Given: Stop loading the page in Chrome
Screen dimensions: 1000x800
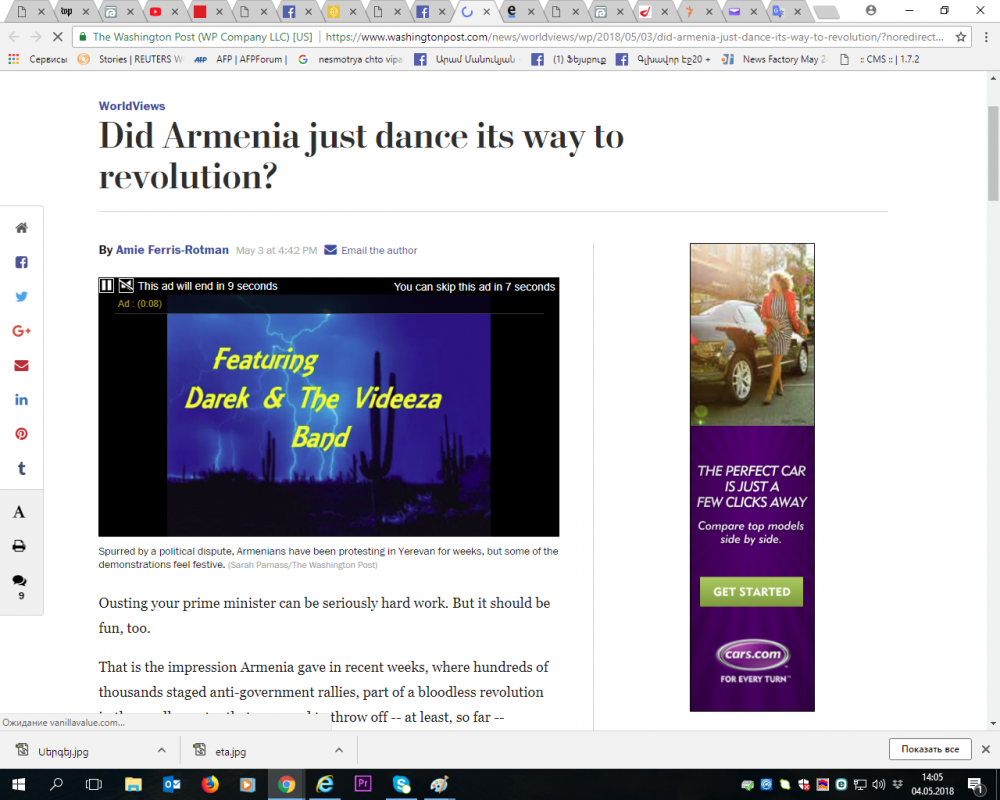Looking at the screenshot, I should (57, 37).
